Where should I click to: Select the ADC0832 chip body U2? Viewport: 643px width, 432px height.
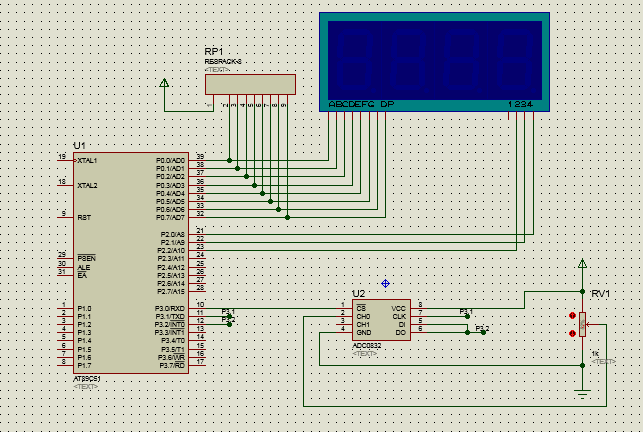click(381, 320)
